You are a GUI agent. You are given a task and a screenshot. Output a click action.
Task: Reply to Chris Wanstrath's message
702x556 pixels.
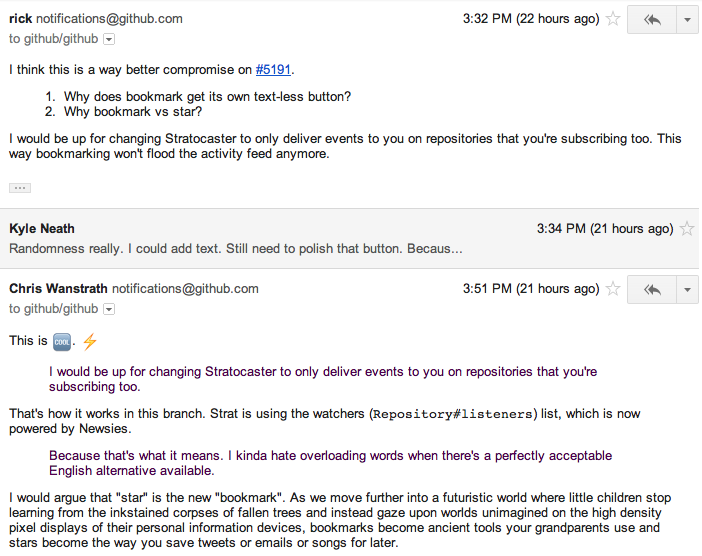click(x=652, y=289)
